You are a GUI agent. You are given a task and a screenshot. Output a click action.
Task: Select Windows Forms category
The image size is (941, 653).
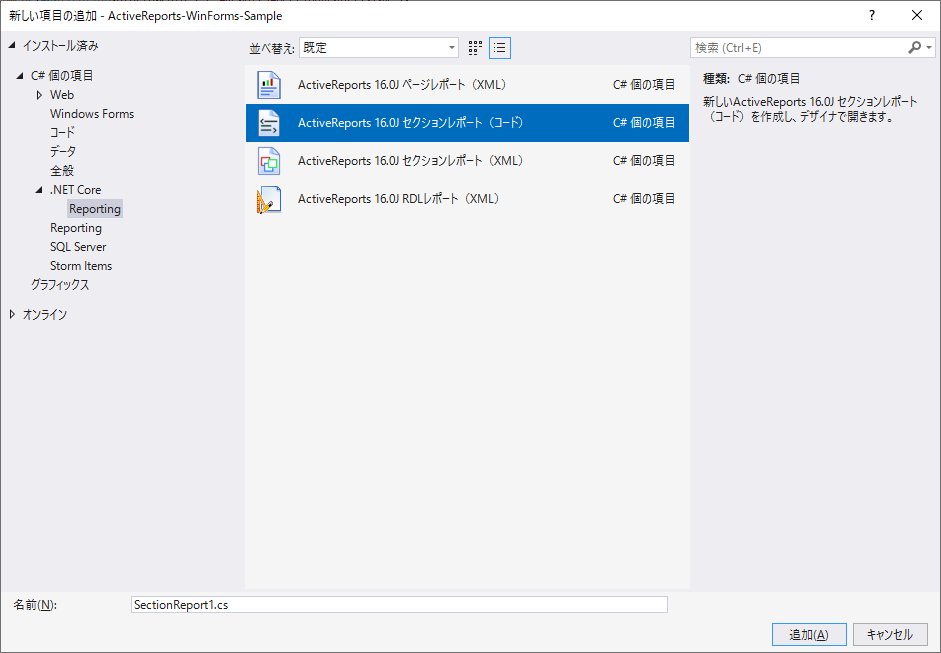[x=92, y=114]
